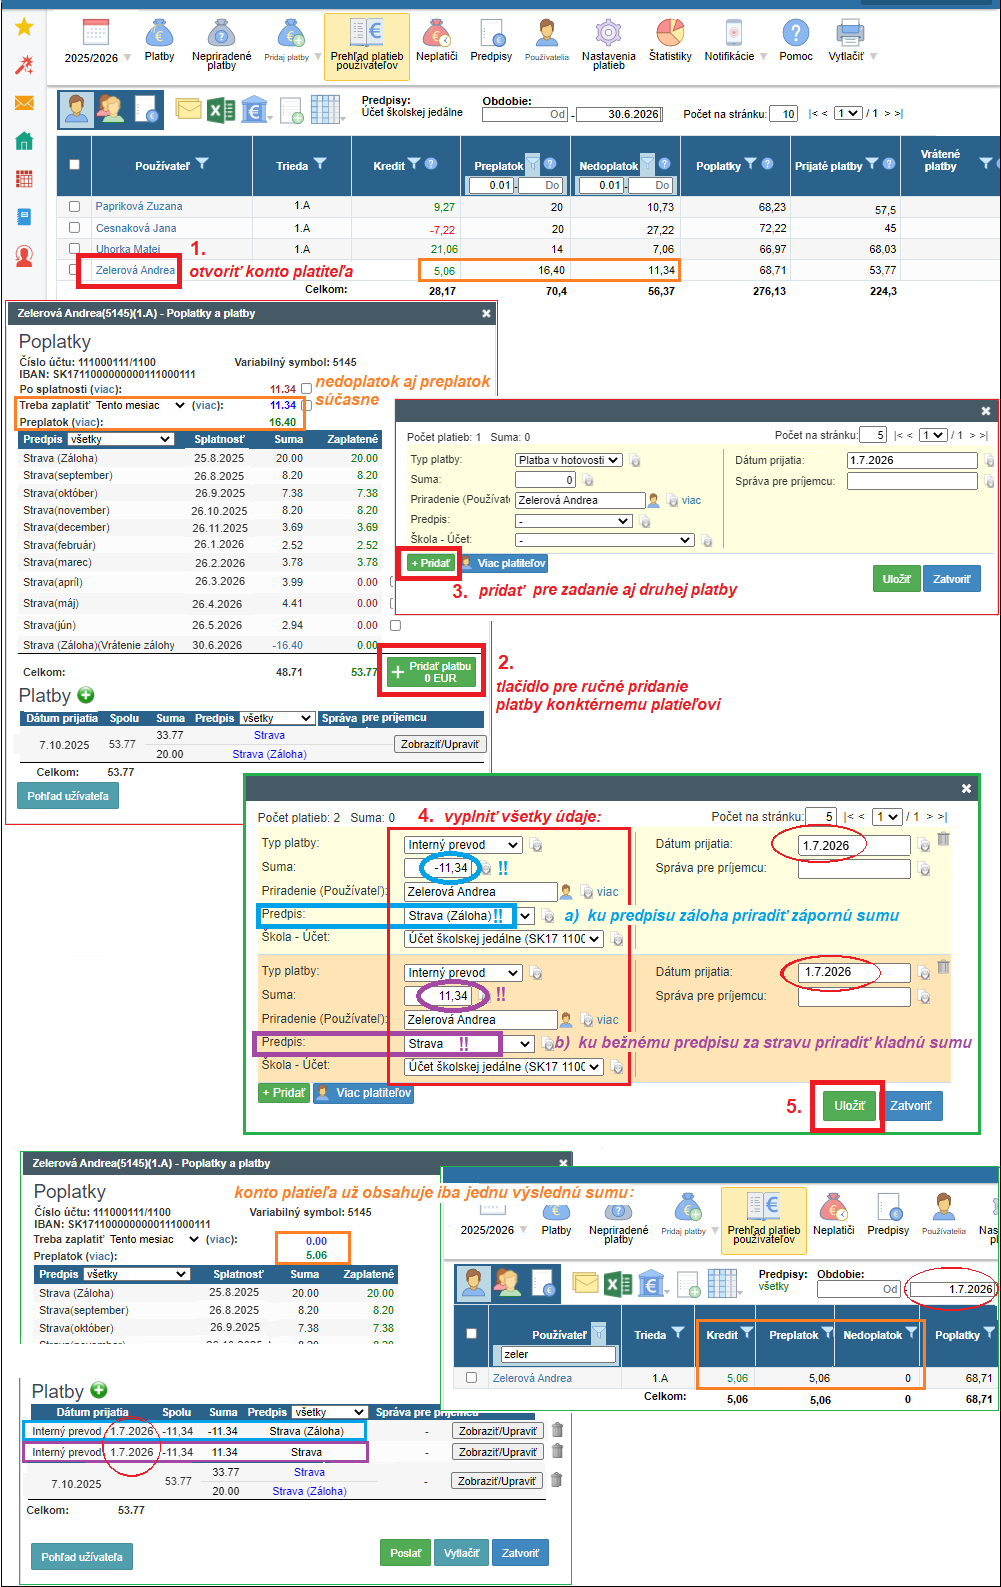Screen dimensions: 1001x1587
Task: Click the green plus icon next to Platby
Action: [x=85, y=695]
